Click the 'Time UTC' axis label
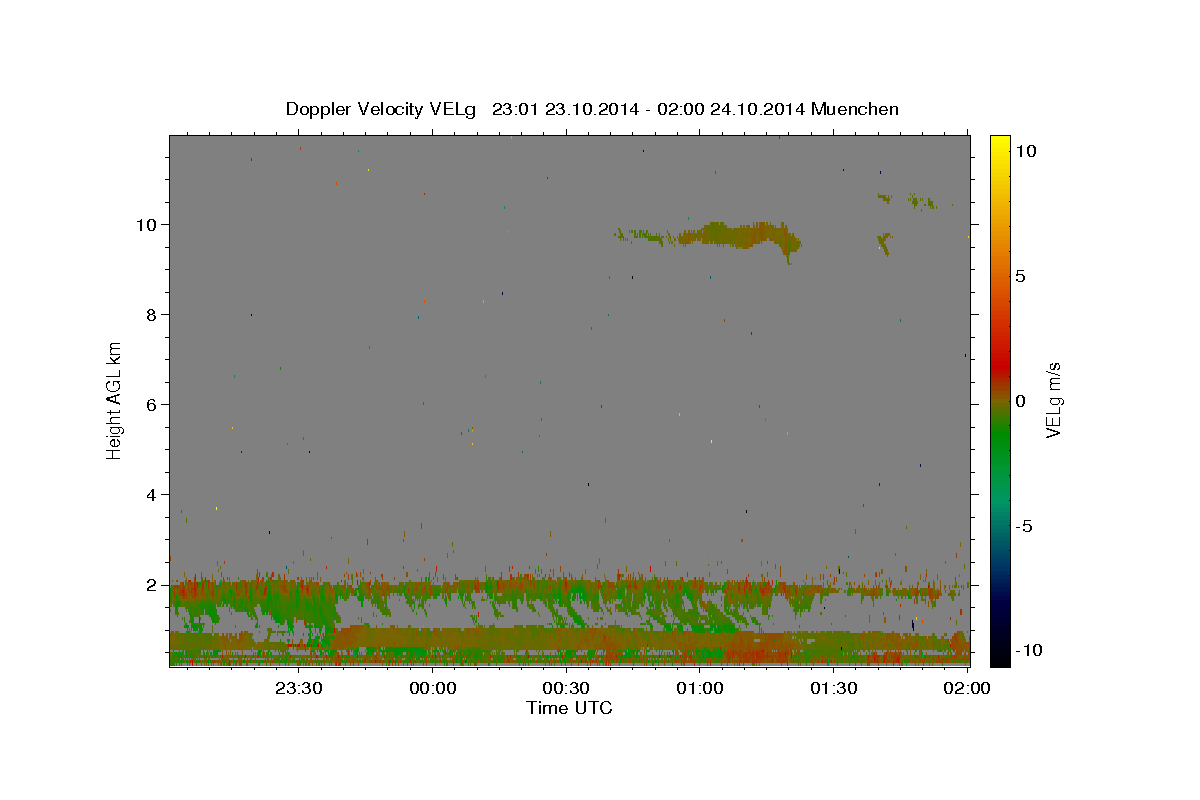The height and width of the screenshot is (800, 1200). click(570, 708)
